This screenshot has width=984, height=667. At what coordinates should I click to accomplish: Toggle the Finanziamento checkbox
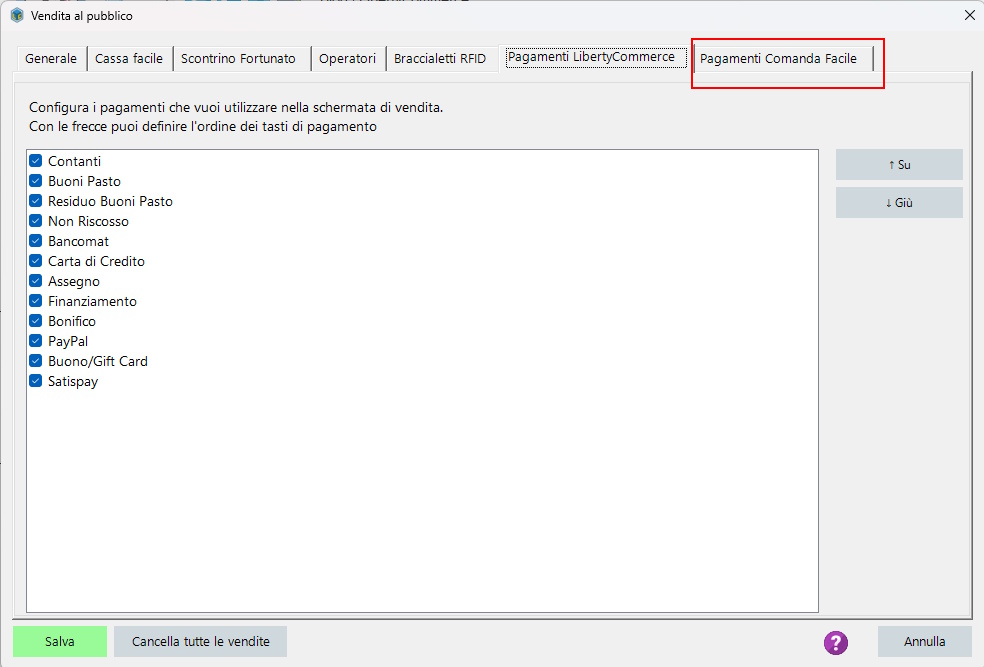(x=36, y=301)
